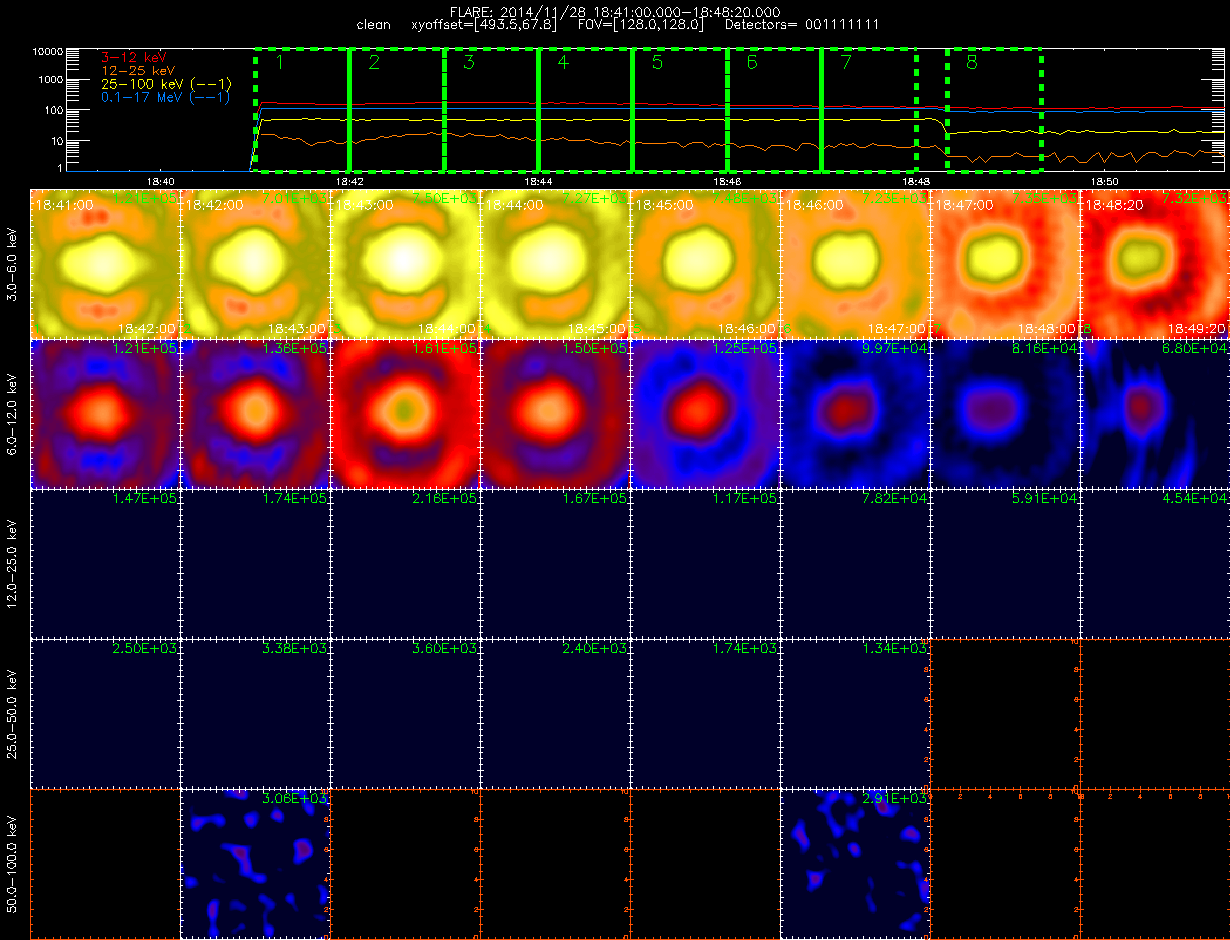The height and width of the screenshot is (940, 1230).
Task: Click the blue '0.1-17 MeV (--1)' legend entry
Action: pyautogui.click(x=166, y=98)
